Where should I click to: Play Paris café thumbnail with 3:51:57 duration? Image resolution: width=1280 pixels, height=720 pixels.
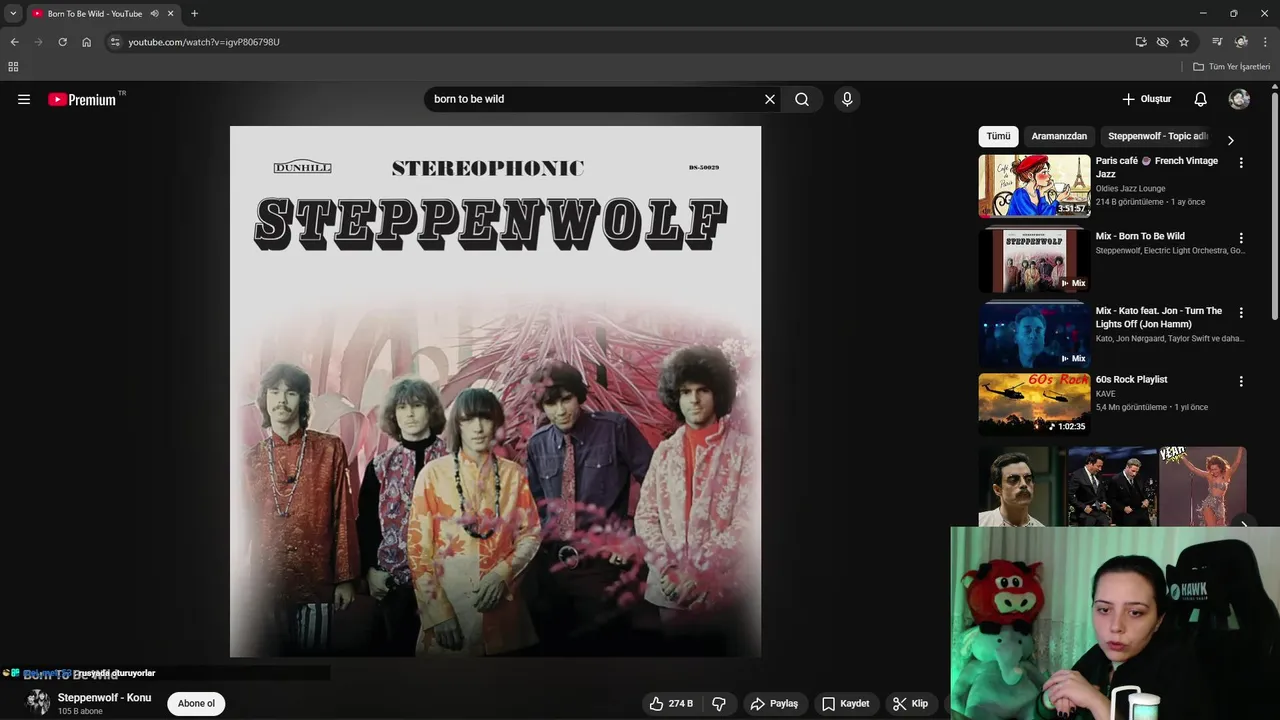point(1034,186)
